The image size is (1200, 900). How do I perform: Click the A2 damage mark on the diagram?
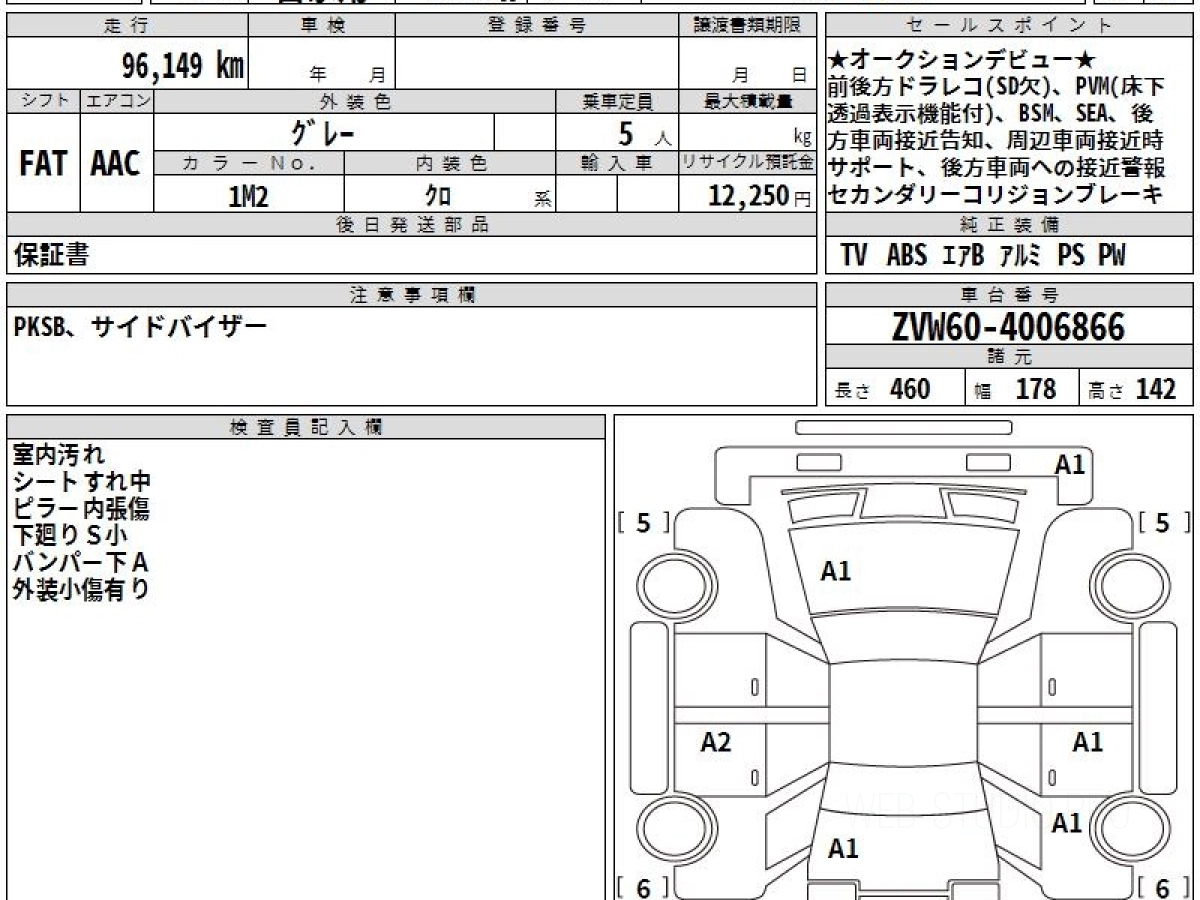(716, 742)
